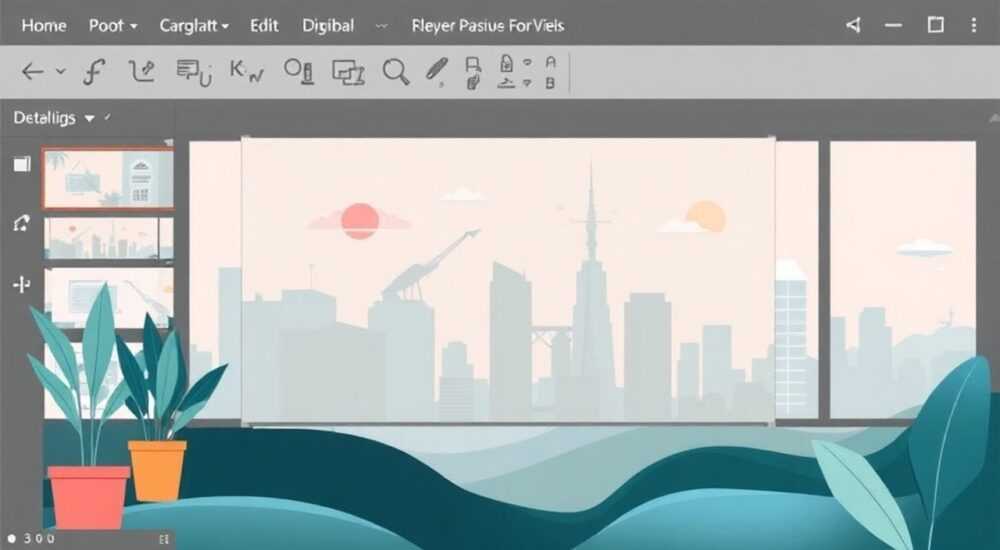Click the Rleyer Pasiue ForViels title
The image size is (1000, 550).
click(488, 26)
